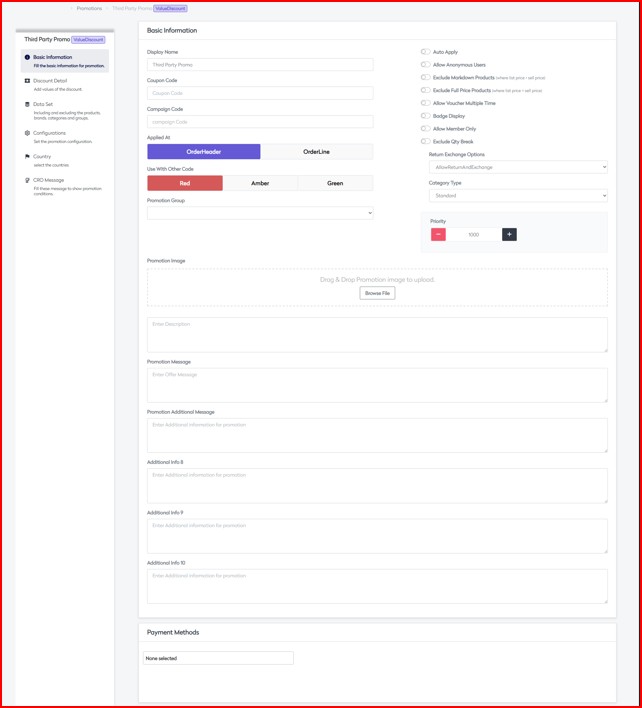This screenshot has height=708, width=642.
Task: Click the Data Set database icon
Action: [x=27, y=104]
